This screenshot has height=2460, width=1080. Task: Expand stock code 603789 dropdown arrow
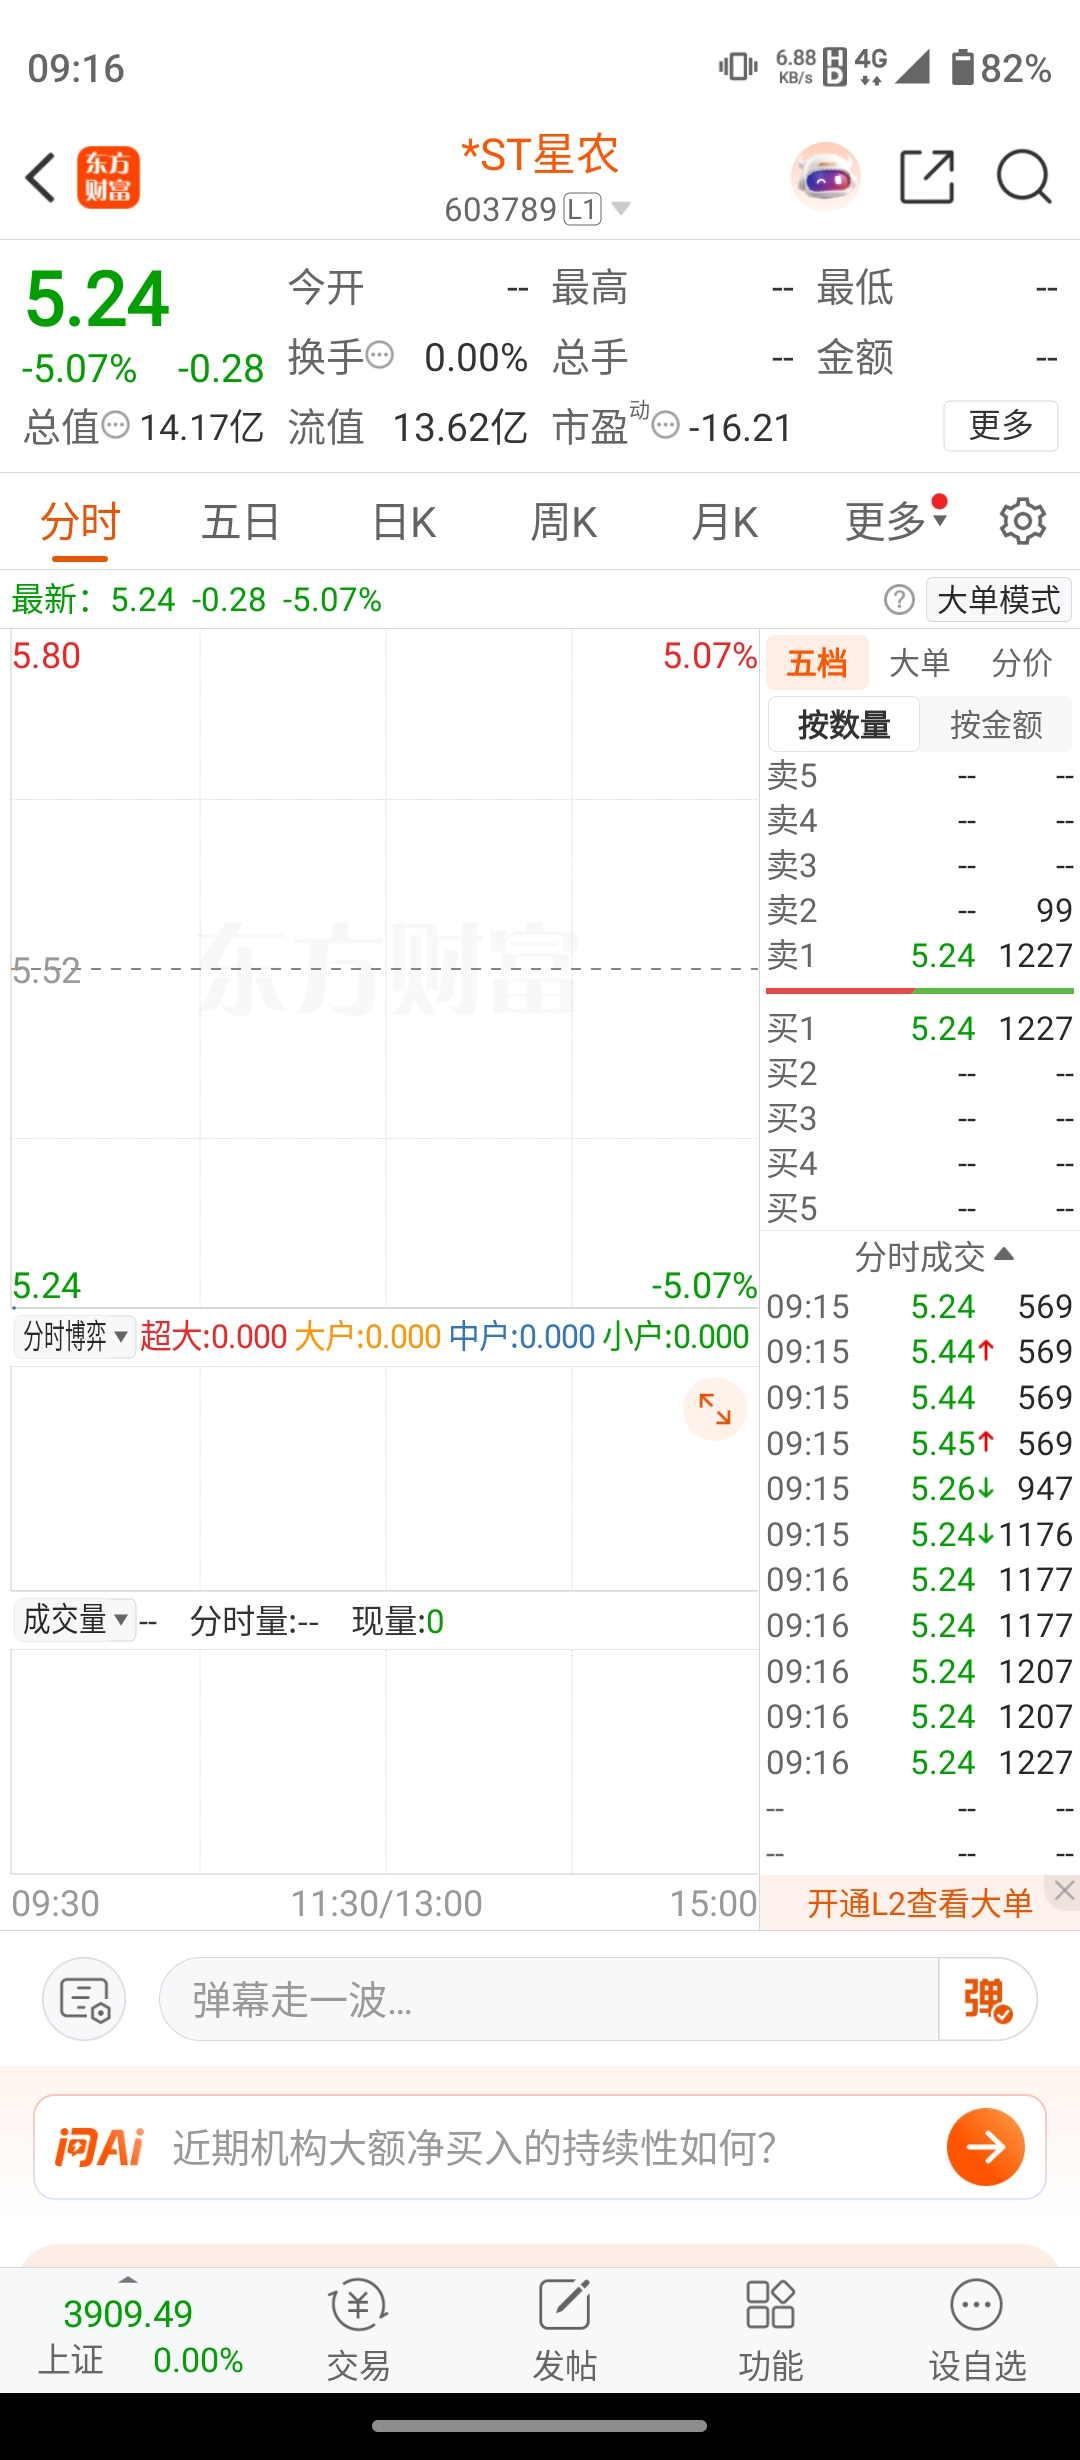tap(621, 209)
